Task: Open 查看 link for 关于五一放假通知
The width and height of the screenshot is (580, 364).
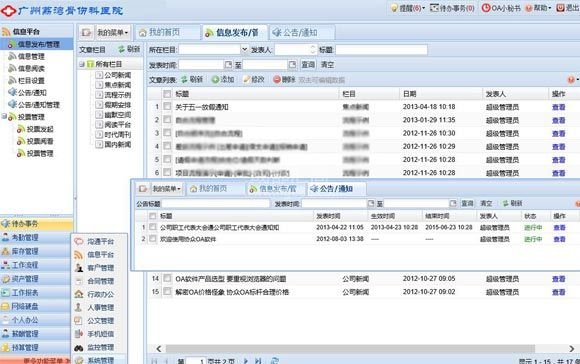Action: coord(558,107)
